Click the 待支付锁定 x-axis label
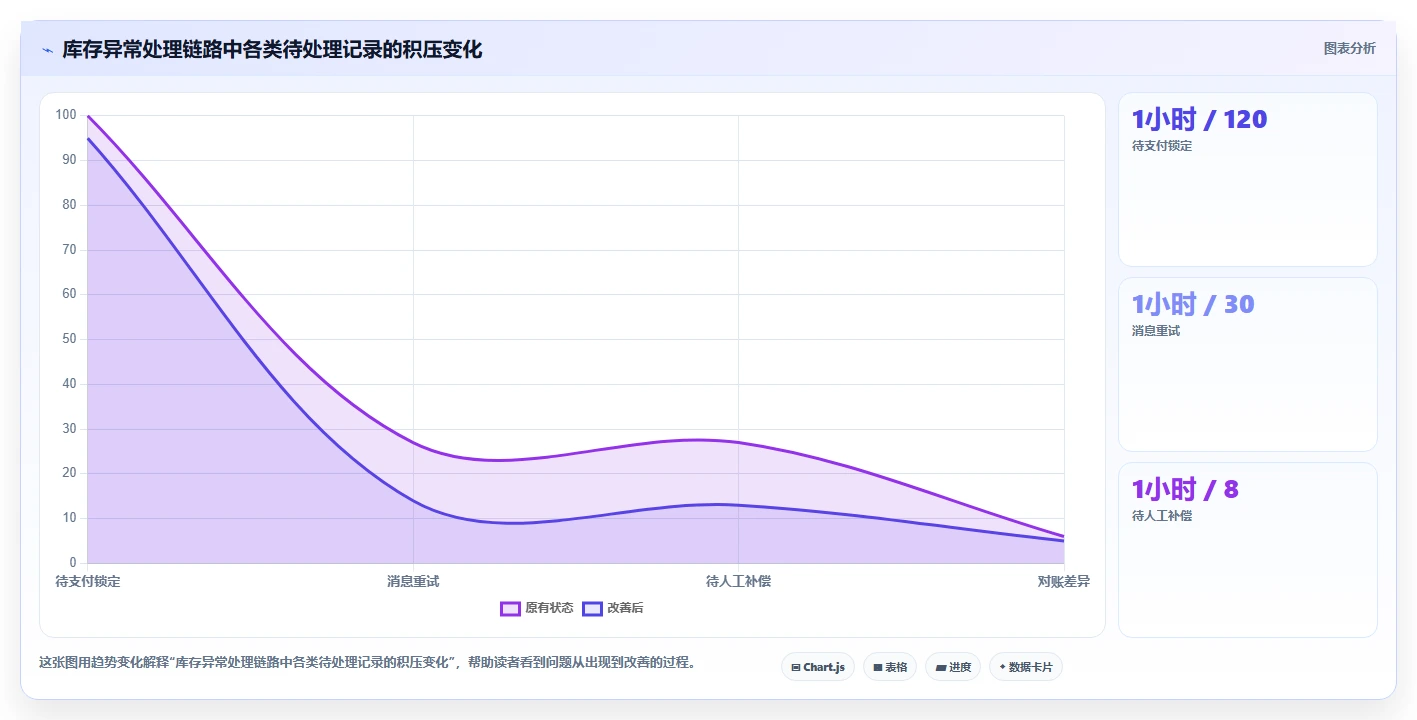The image size is (1417, 720). tap(88, 581)
